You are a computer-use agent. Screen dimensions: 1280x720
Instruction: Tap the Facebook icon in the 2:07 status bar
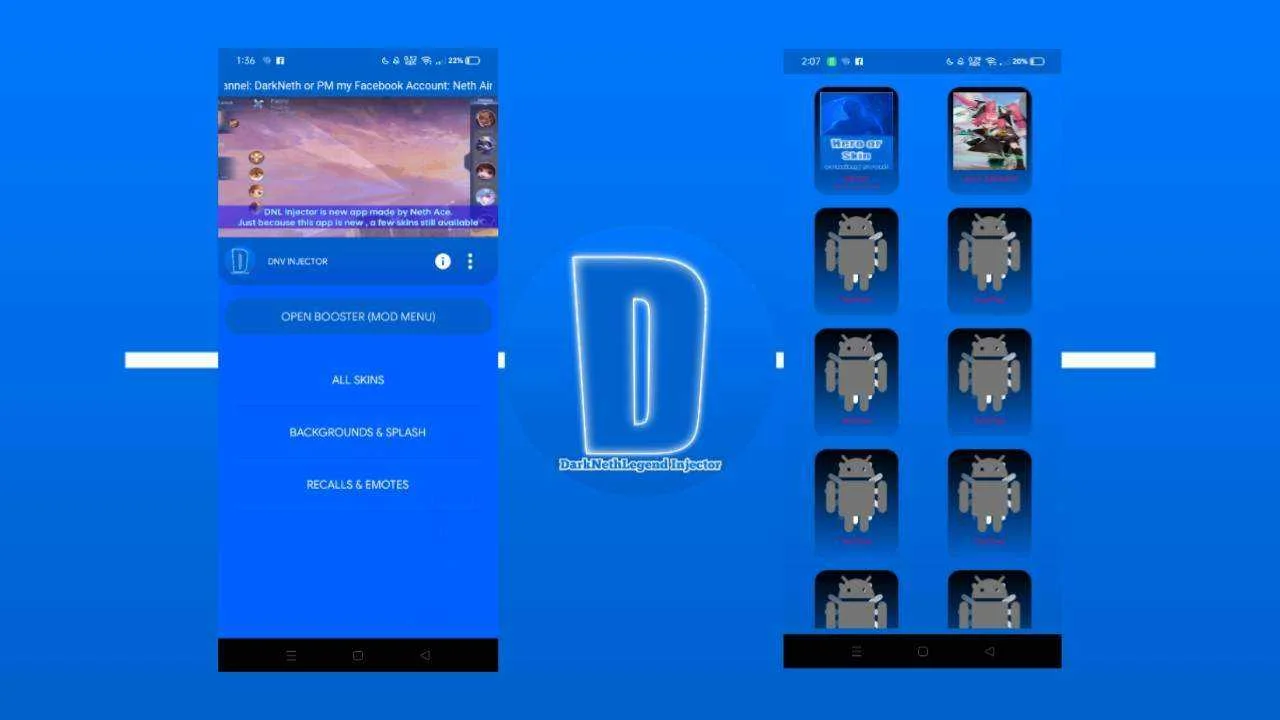tap(859, 61)
